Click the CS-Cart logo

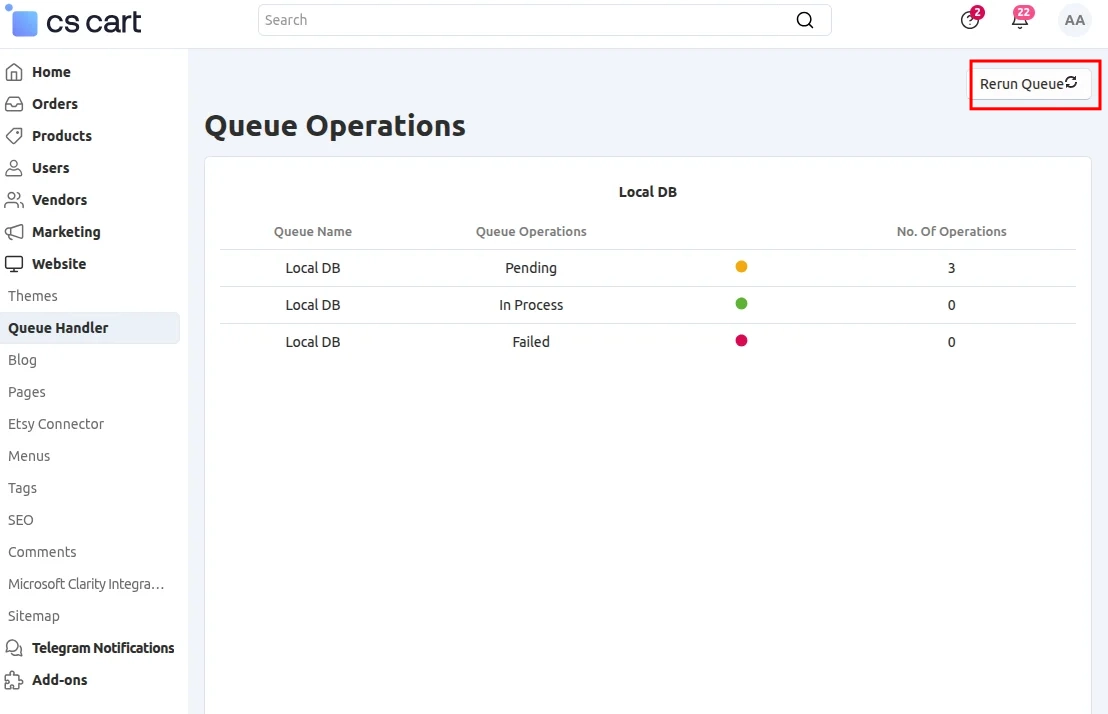click(73, 21)
